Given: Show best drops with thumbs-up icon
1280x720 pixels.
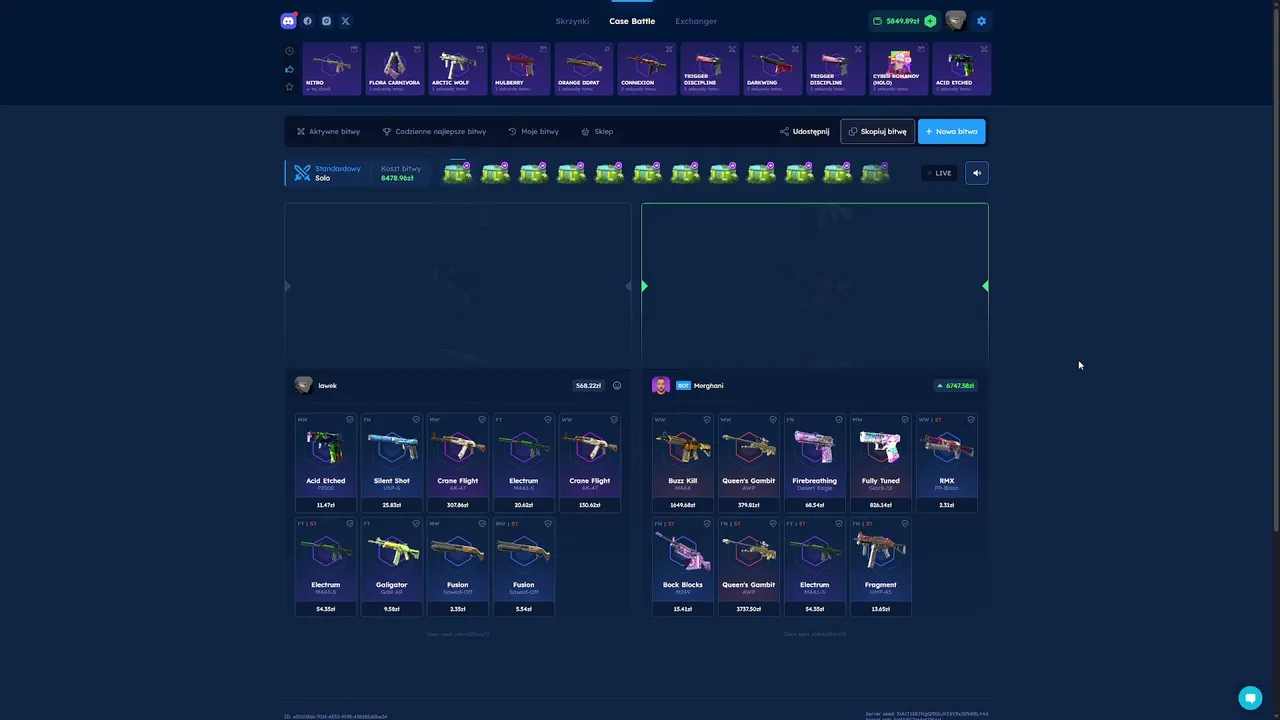Looking at the screenshot, I should 290,69.
